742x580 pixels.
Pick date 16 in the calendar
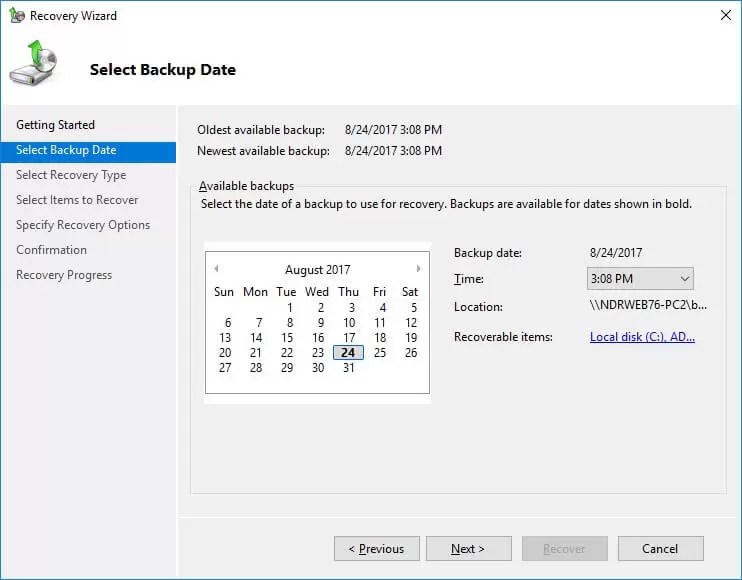(x=318, y=338)
